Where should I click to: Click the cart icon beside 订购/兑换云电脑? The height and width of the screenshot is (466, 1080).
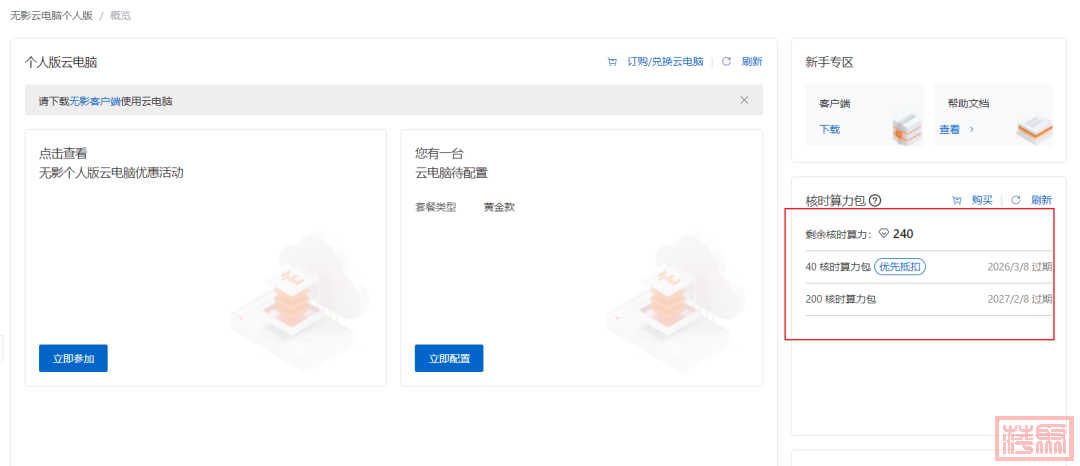coord(612,62)
